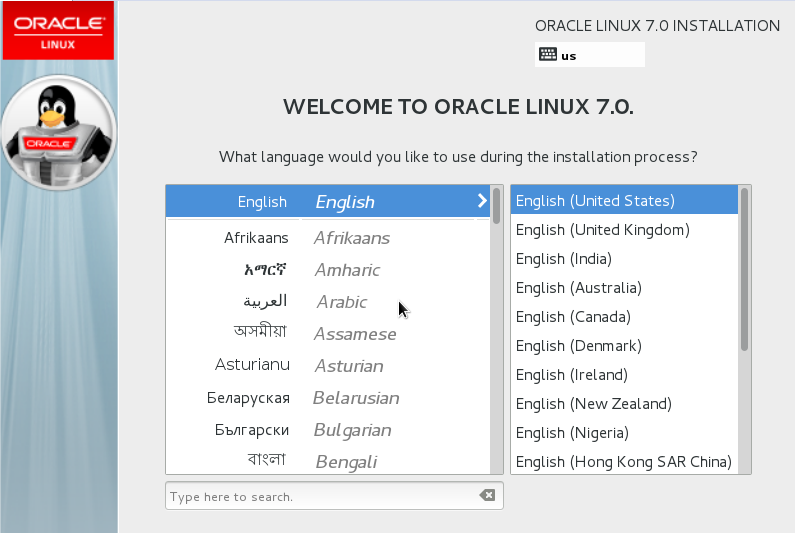
Task: Select Bengali language
Action: (328, 460)
